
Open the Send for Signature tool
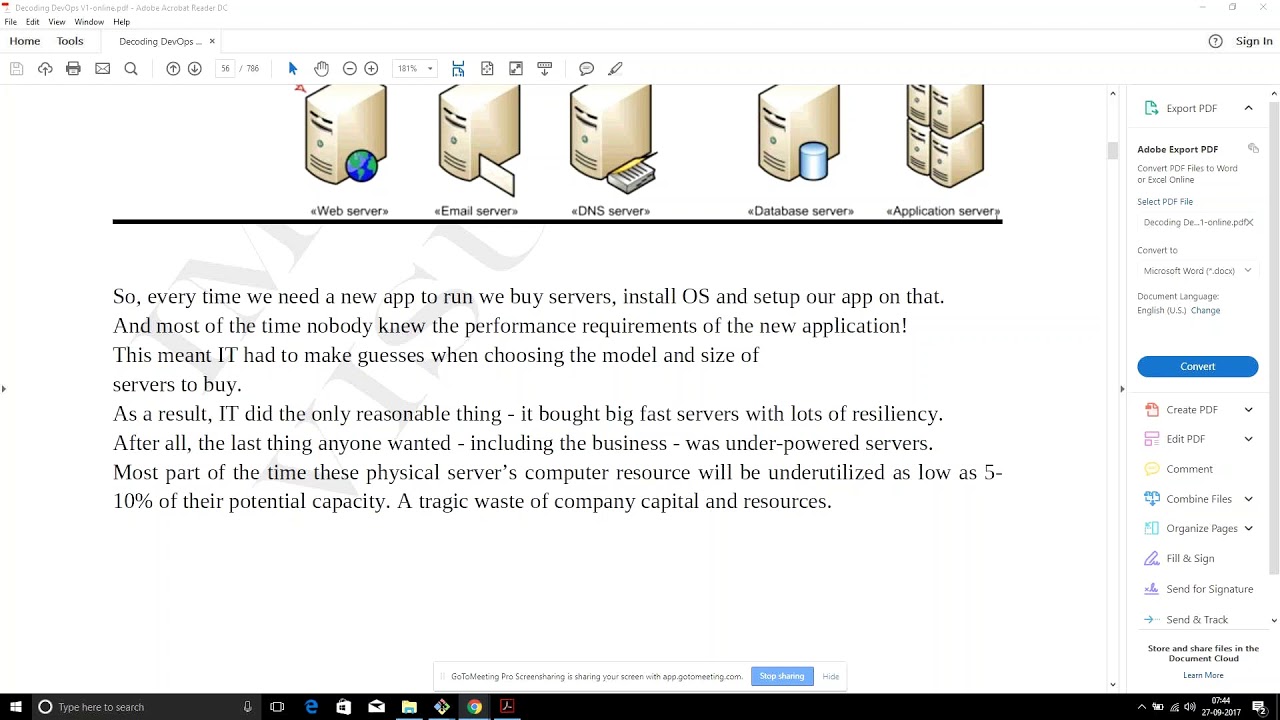[1209, 589]
